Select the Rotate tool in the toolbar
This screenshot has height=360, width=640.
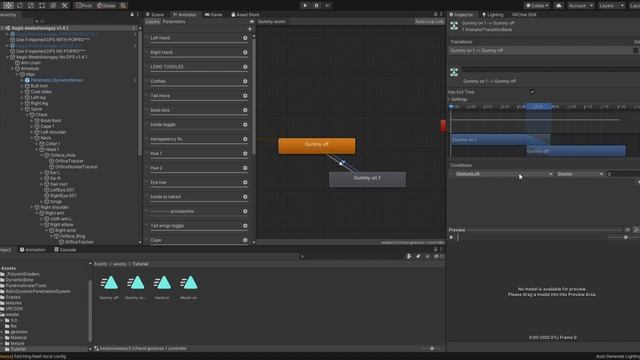[20, 6]
